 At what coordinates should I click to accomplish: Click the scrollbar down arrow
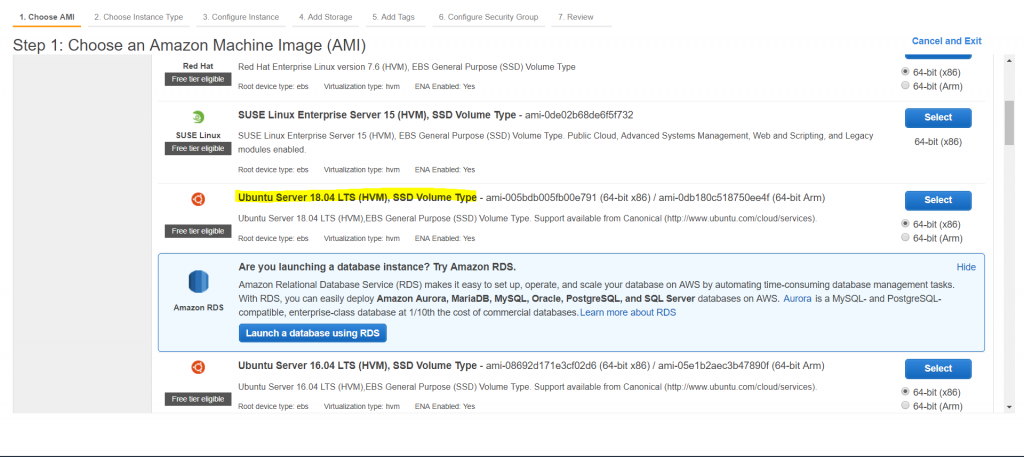pos(1009,406)
